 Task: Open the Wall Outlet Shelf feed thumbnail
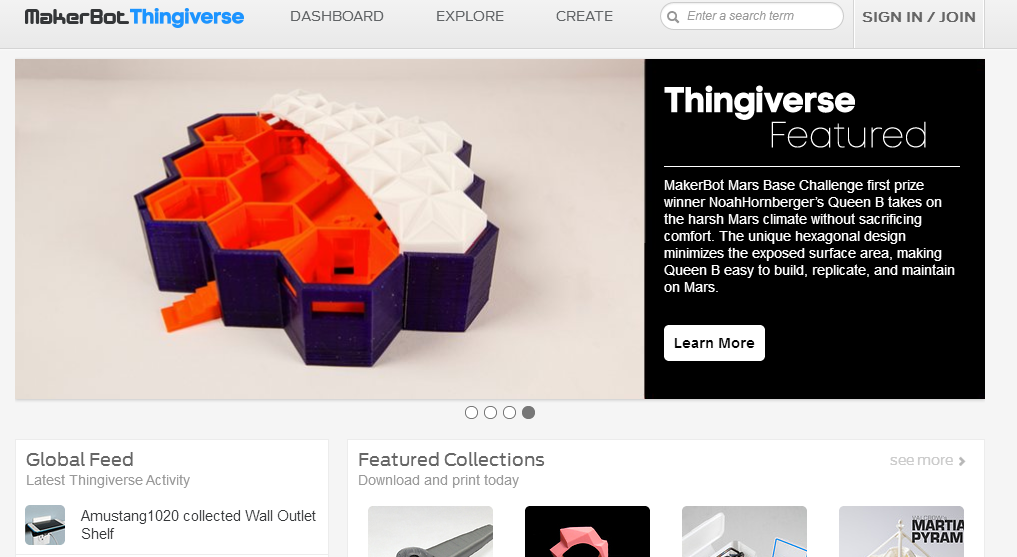(45, 525)
